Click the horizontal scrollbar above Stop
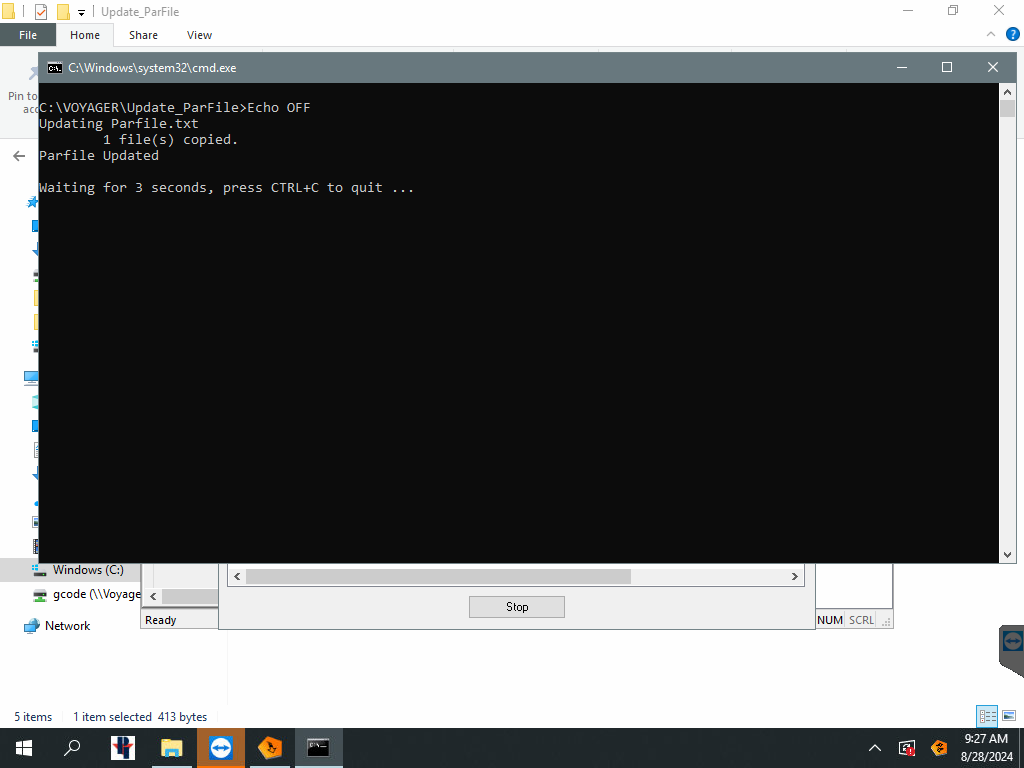The width and height of the screenshot is (1024, 768). pos(438,577)
